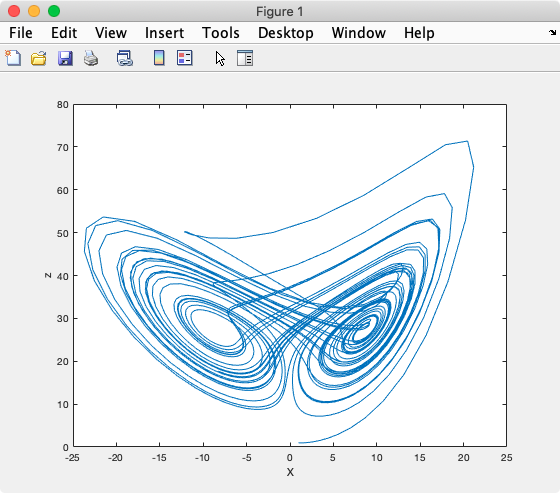Screen dimensions: 560x493
Task: Minimize the Figure 1 window with the yellow button
Action: (x=34, y=11)
